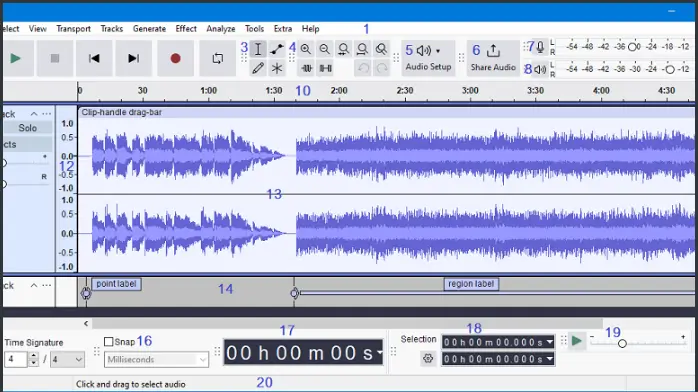Viewport: 698px width, 392px height.
Task: Open selection start time format dropdown
Action: click(550, 342)
